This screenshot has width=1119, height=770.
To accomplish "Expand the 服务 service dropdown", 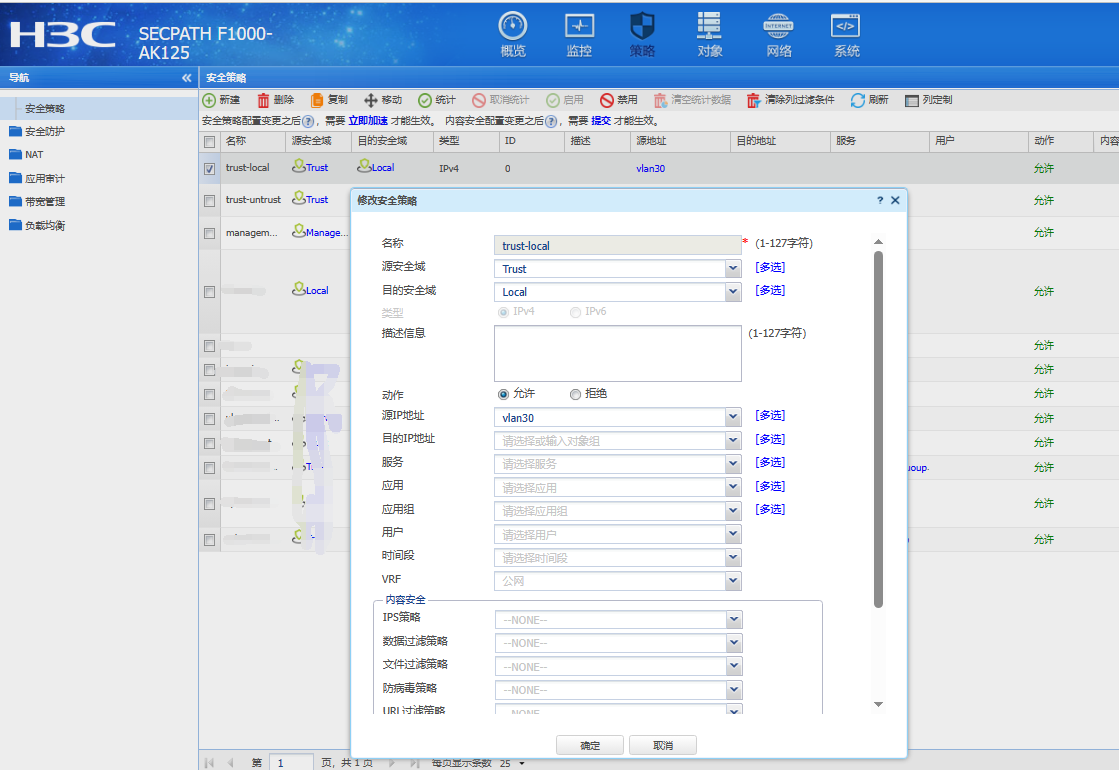I will (x=733, y=464).
